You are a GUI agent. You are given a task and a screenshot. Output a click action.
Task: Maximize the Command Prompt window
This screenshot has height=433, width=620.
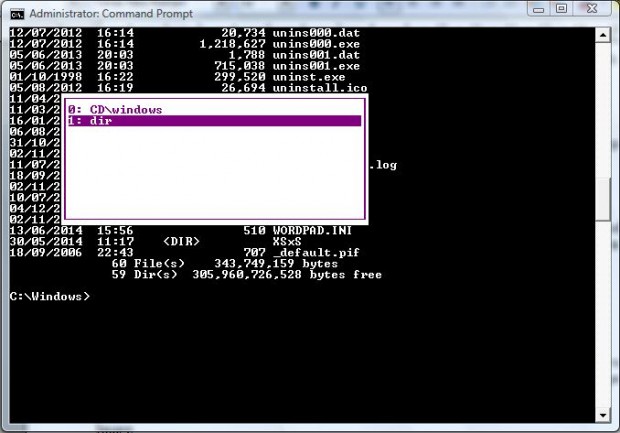tap(561, 9)
